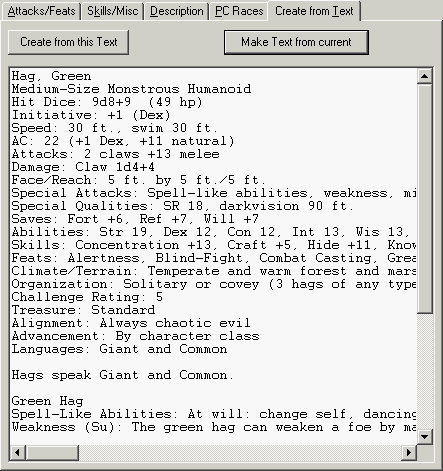Click the 'Special Qualities: SR 18' line
This screenshot has height=471, width=443.
183,206
